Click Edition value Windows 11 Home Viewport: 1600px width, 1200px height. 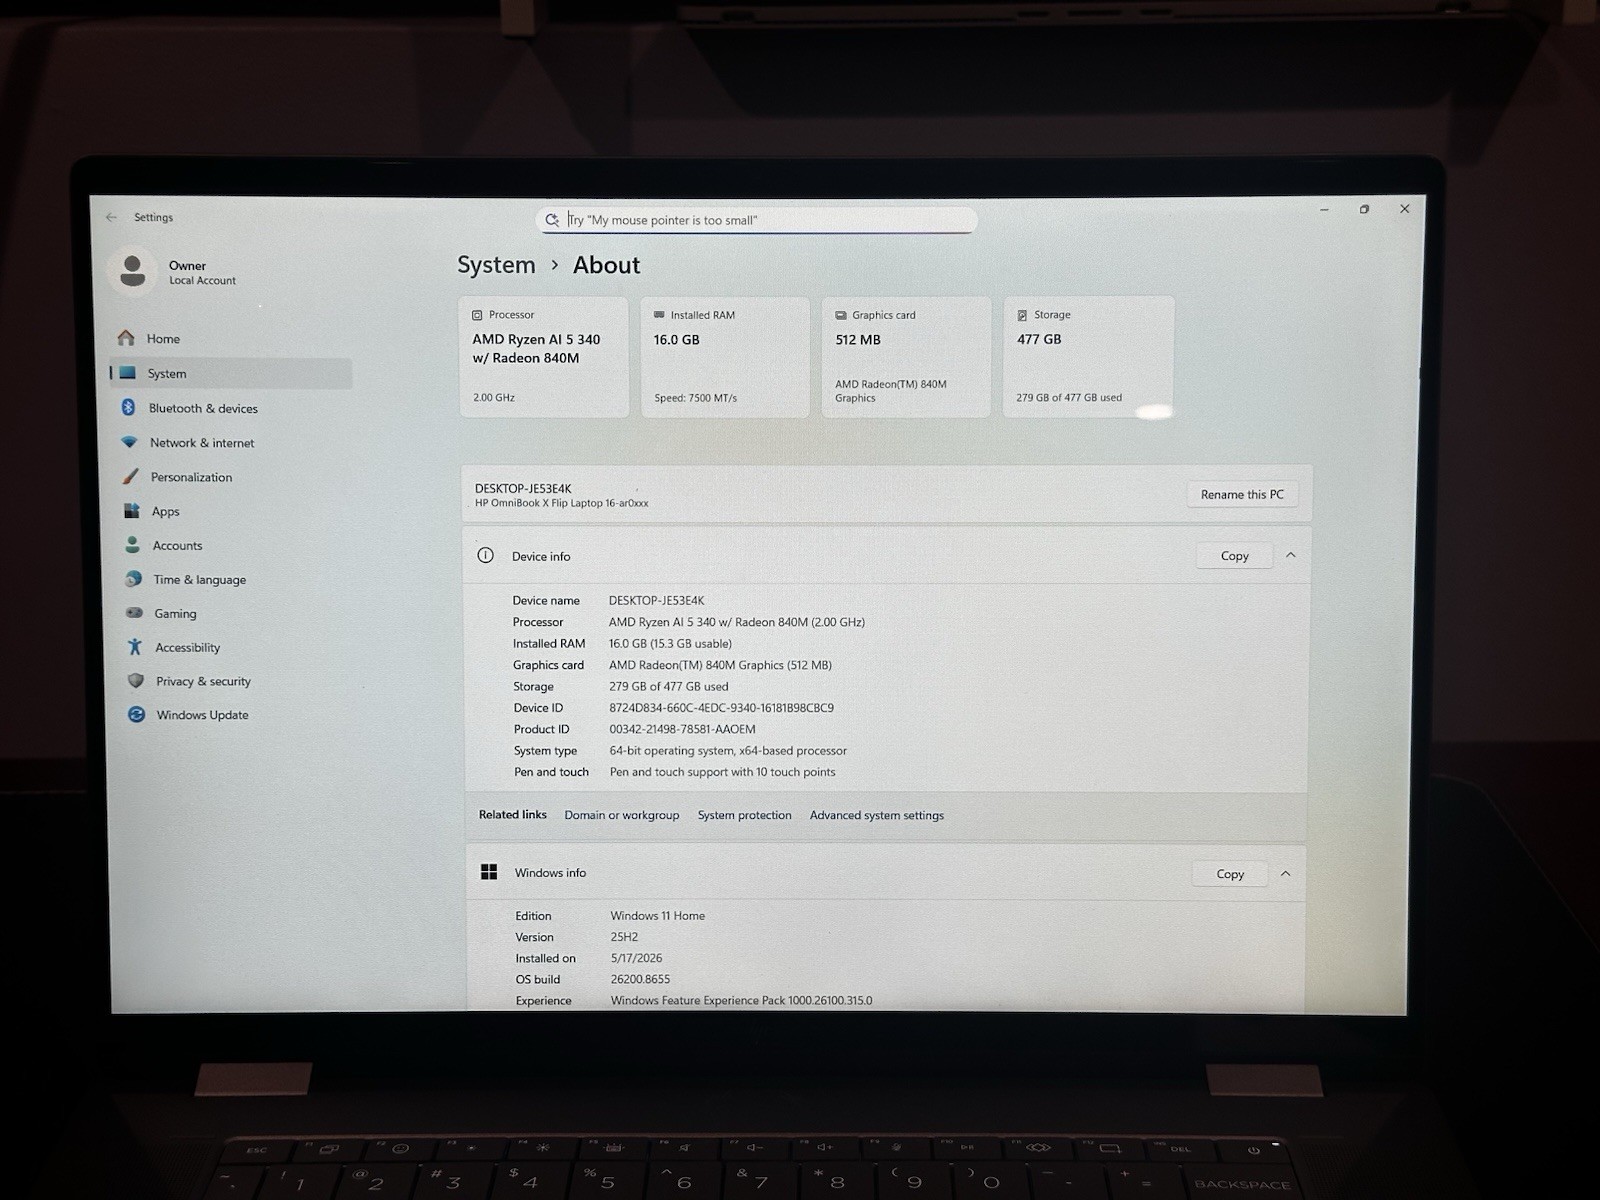[x=657, y=915]
